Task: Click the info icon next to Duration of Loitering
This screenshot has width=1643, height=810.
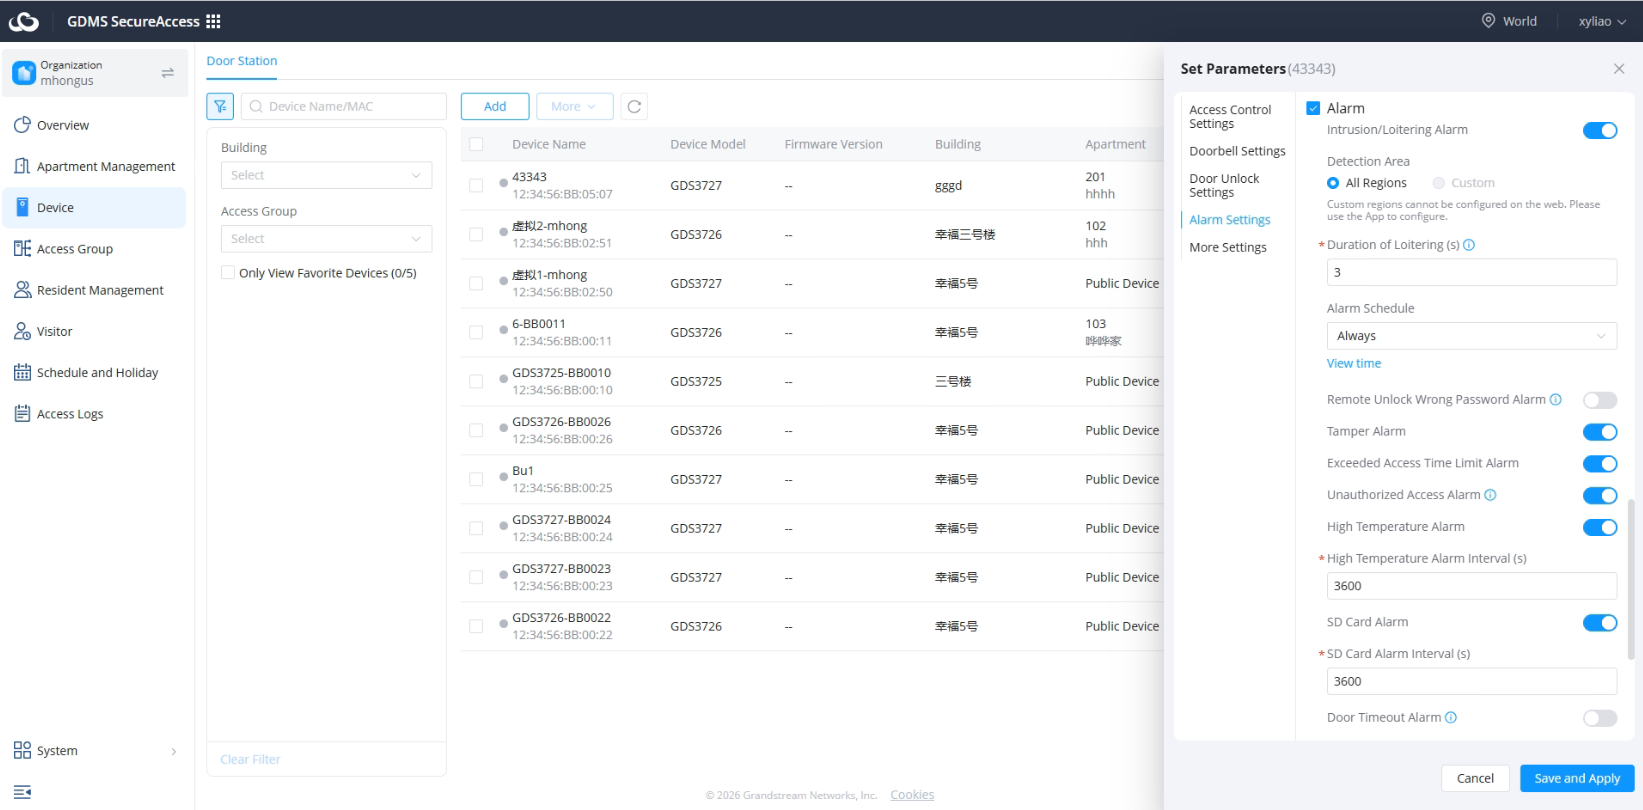Action: [1469, 245]
